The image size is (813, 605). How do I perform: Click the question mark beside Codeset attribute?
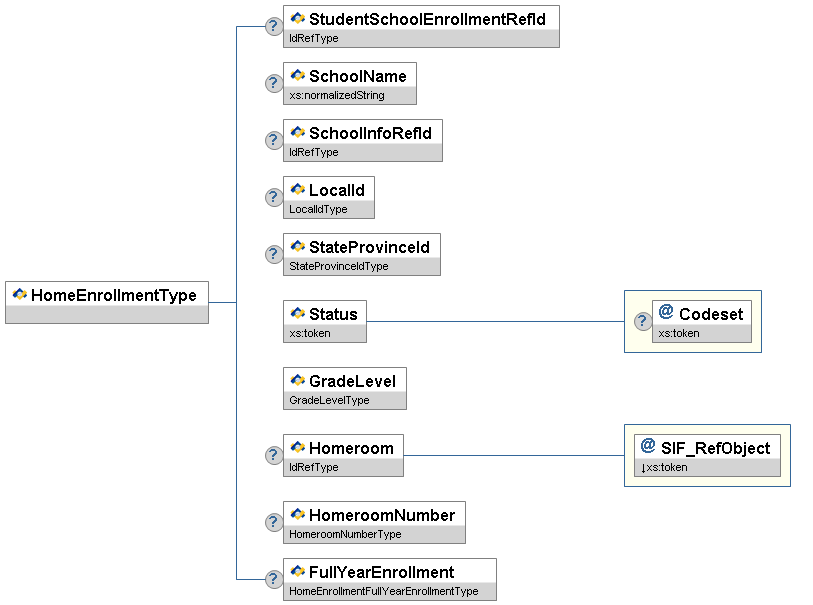coord(642,322)
